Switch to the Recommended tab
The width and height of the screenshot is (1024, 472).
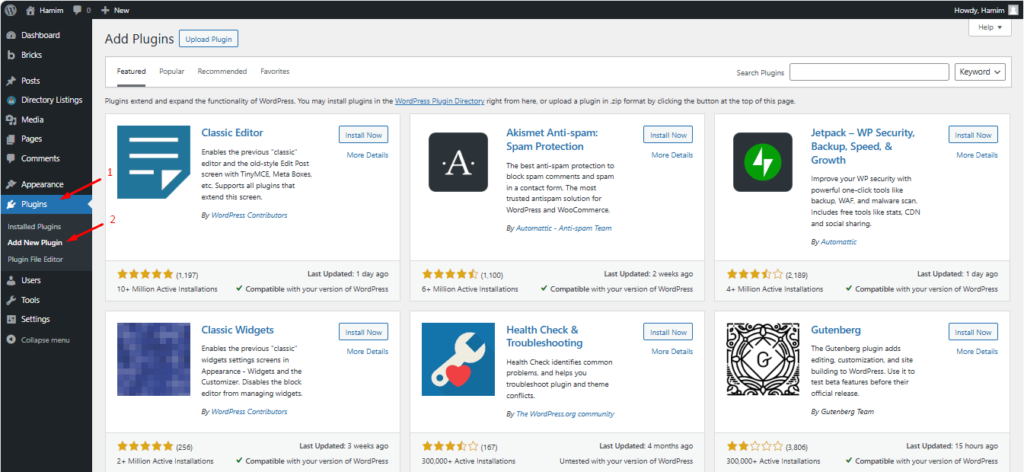point(222,72)
